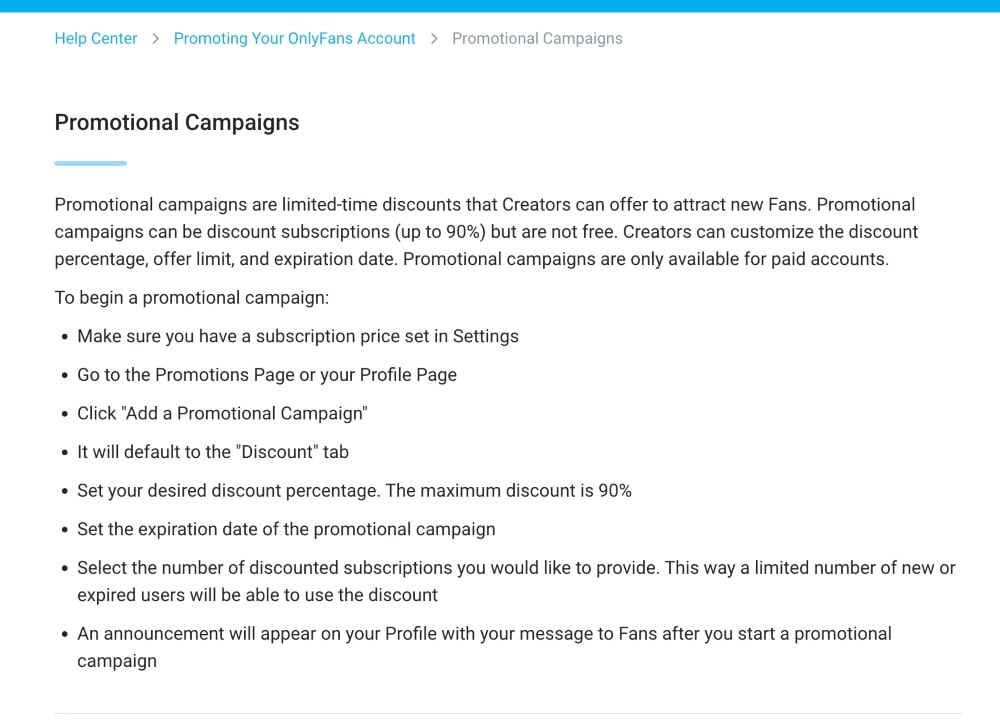The image size is (1000, 722).
Task: Click the "To begin a promotional campaign:" line
Action: 191,298
